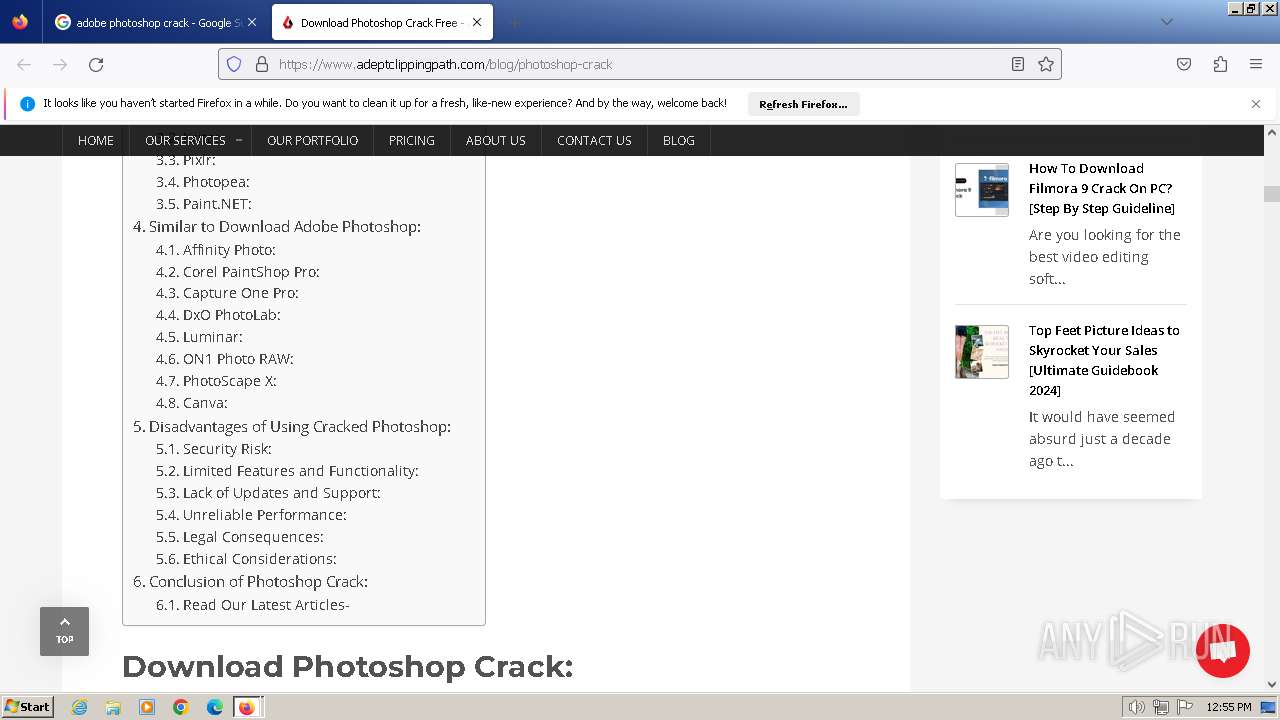The image size is (1280, 720).
Task: Bookmark this page with the star icon
Action: pos(1046,64)
